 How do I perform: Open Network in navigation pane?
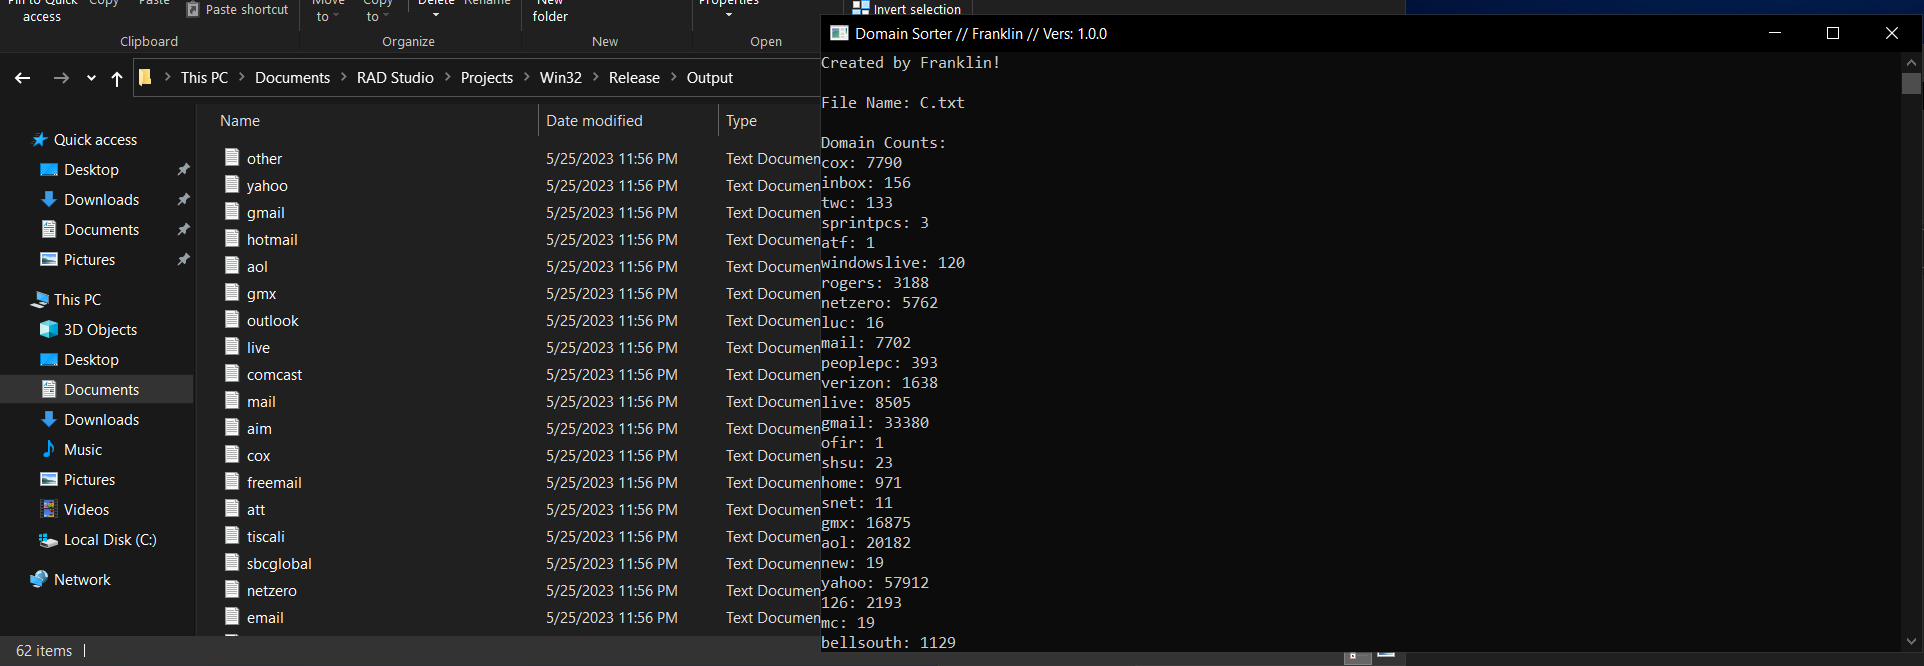[x=82, y=580]
